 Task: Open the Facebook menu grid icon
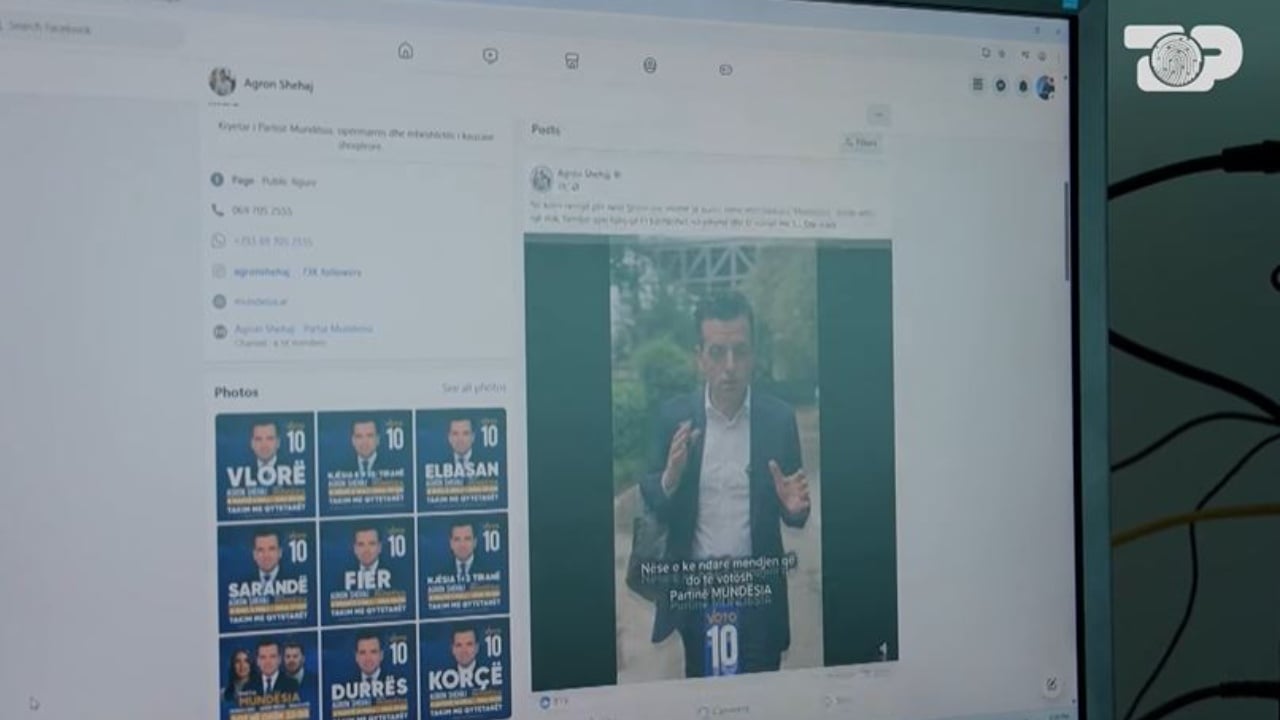(978, 85)
